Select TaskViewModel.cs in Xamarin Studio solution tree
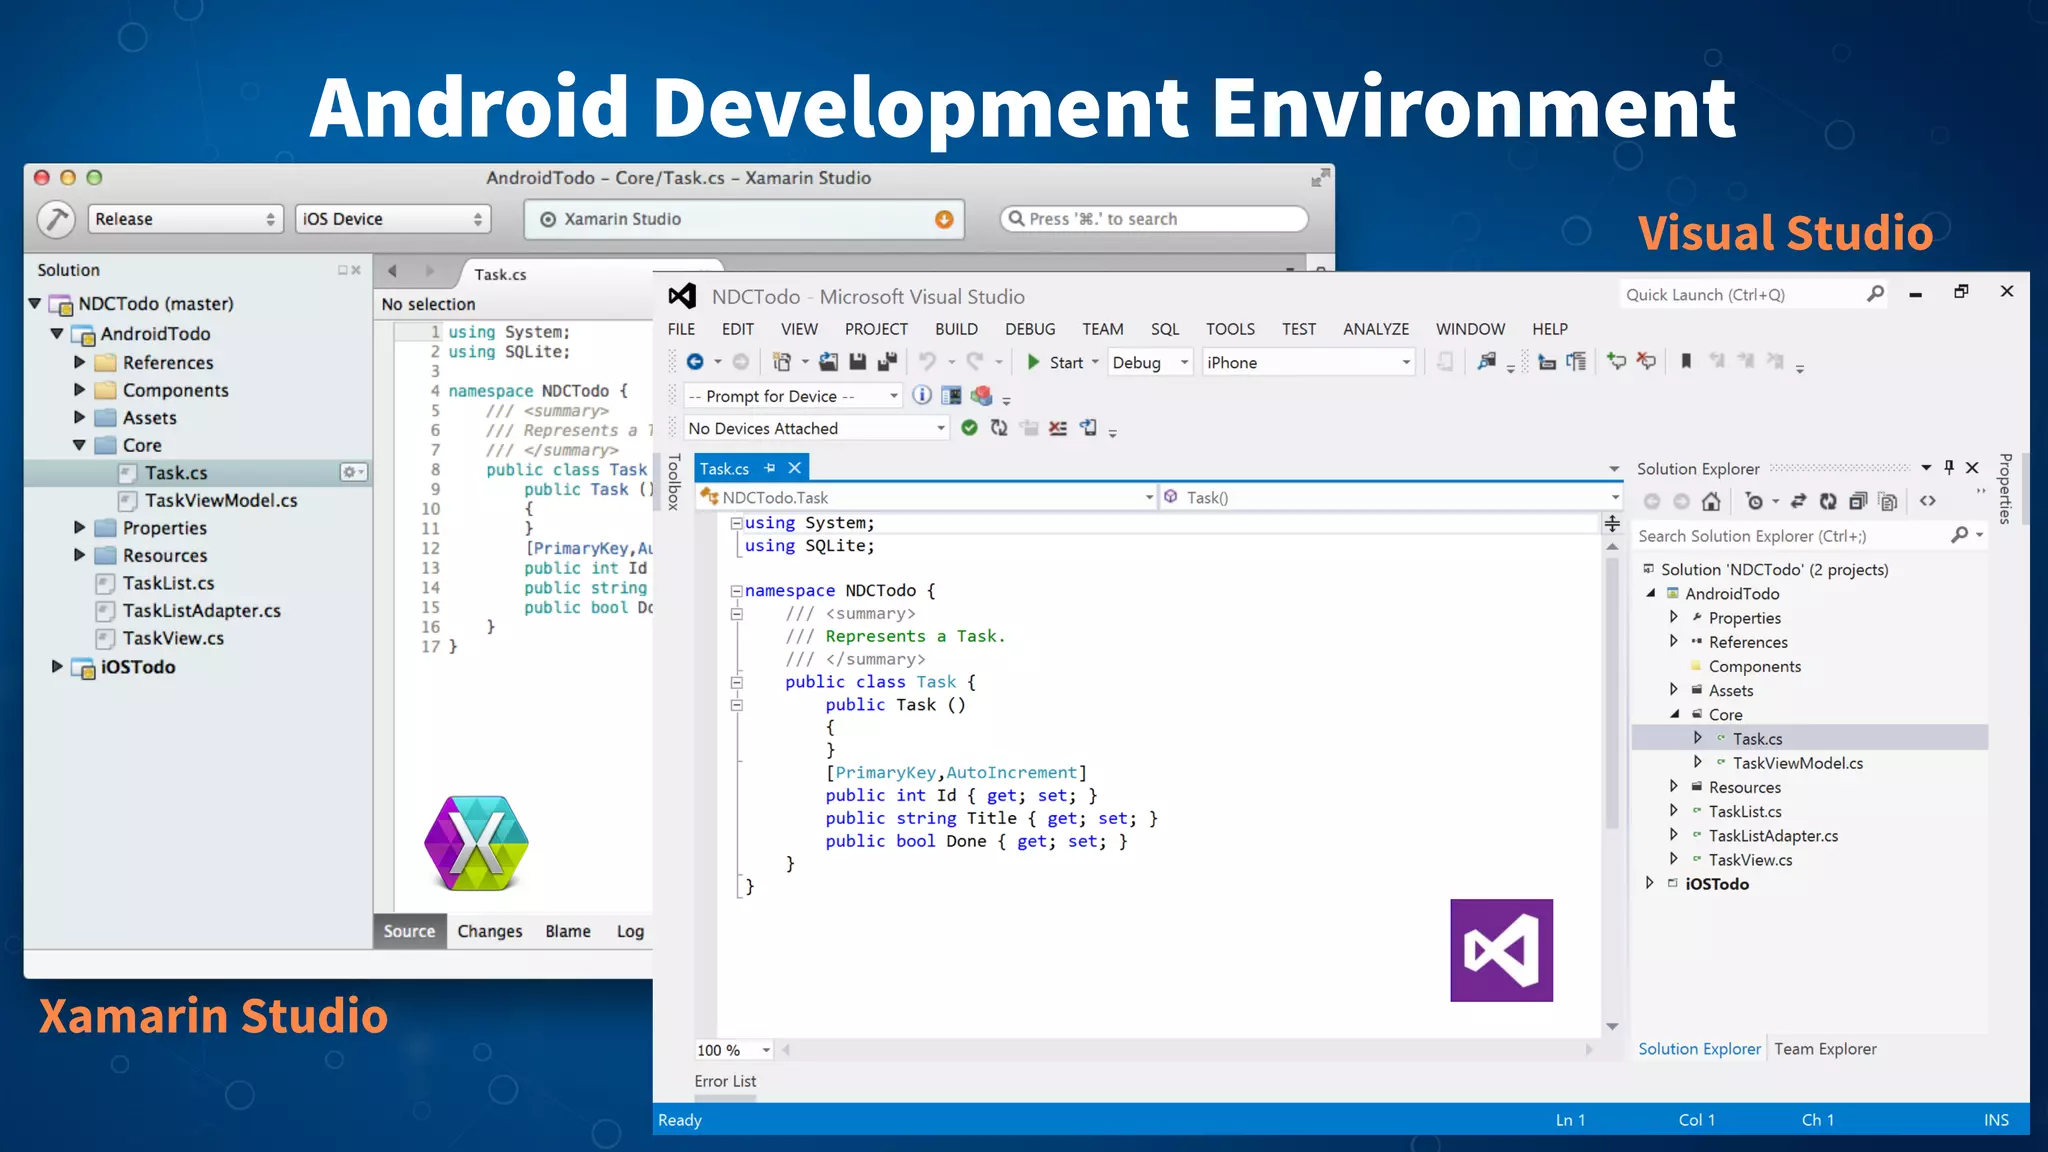 (221, 500)
